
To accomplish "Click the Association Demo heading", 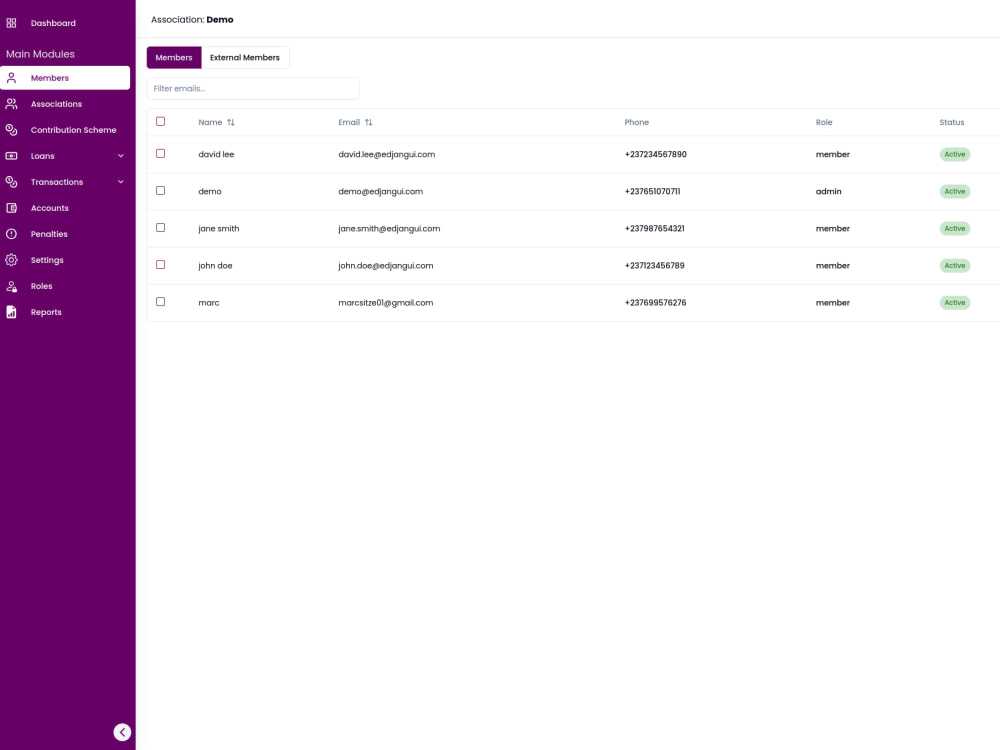I will (x=192, y=20).
